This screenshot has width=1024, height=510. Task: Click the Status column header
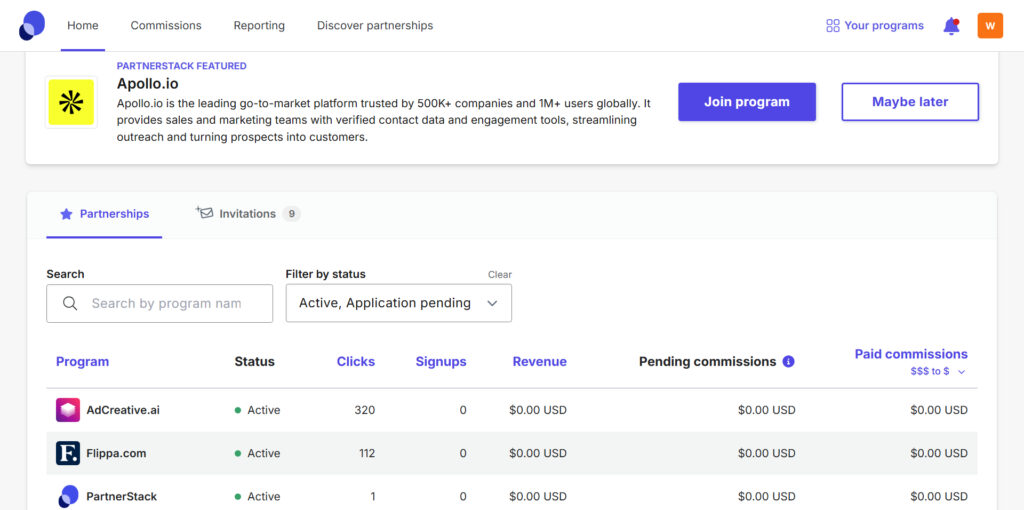click(255, 361)
